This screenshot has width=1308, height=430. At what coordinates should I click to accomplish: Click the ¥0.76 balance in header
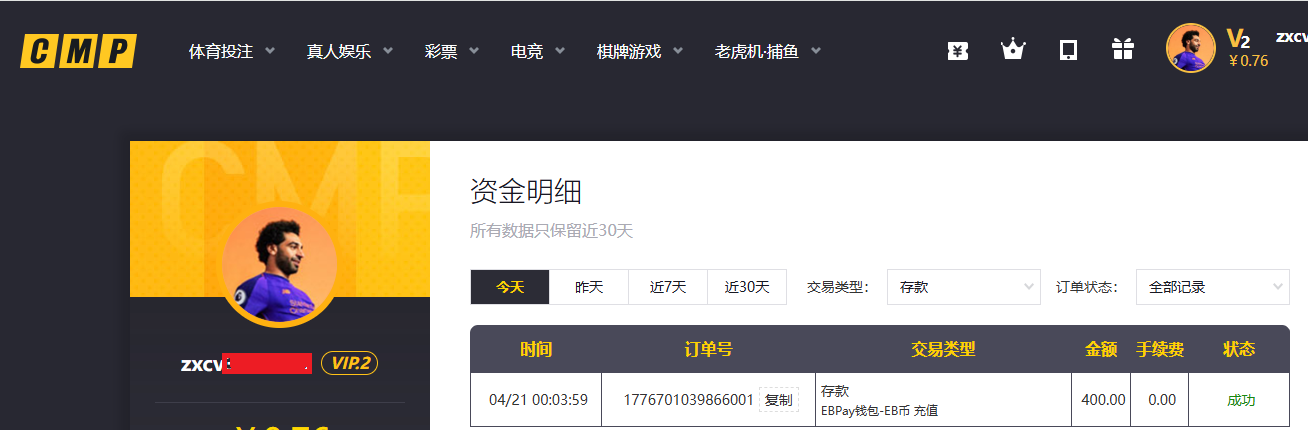[x=1247, y=61]
